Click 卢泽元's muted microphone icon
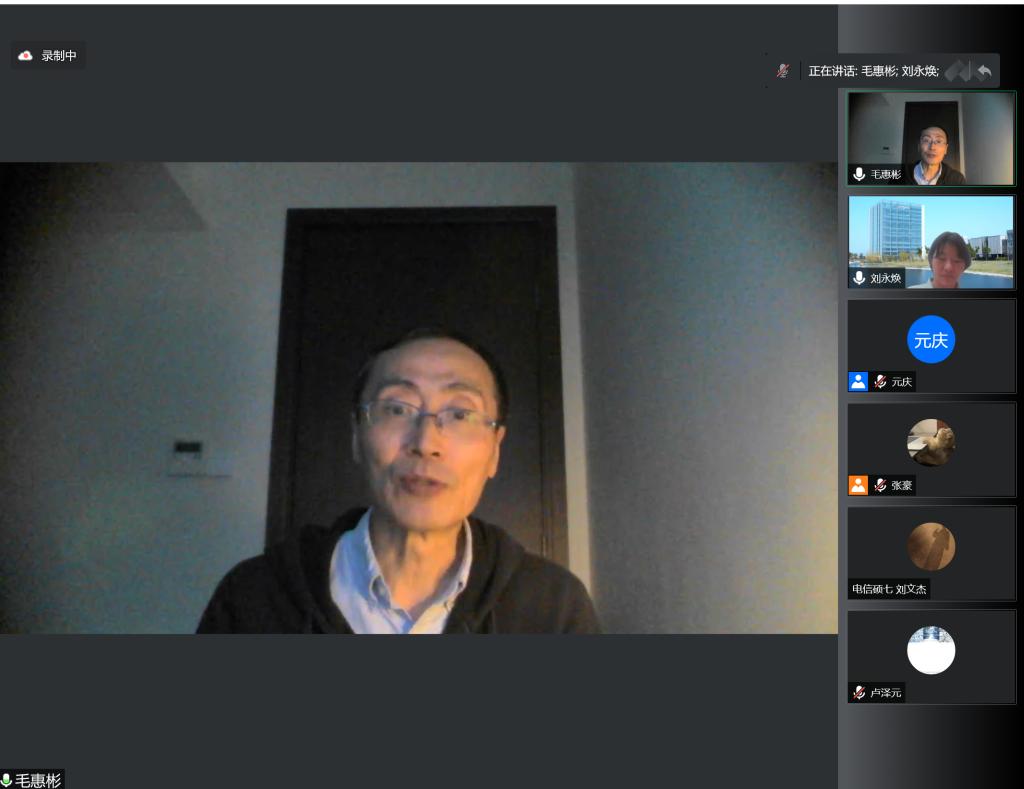This screenshot has width=1024, height=789. pos(859,692)
